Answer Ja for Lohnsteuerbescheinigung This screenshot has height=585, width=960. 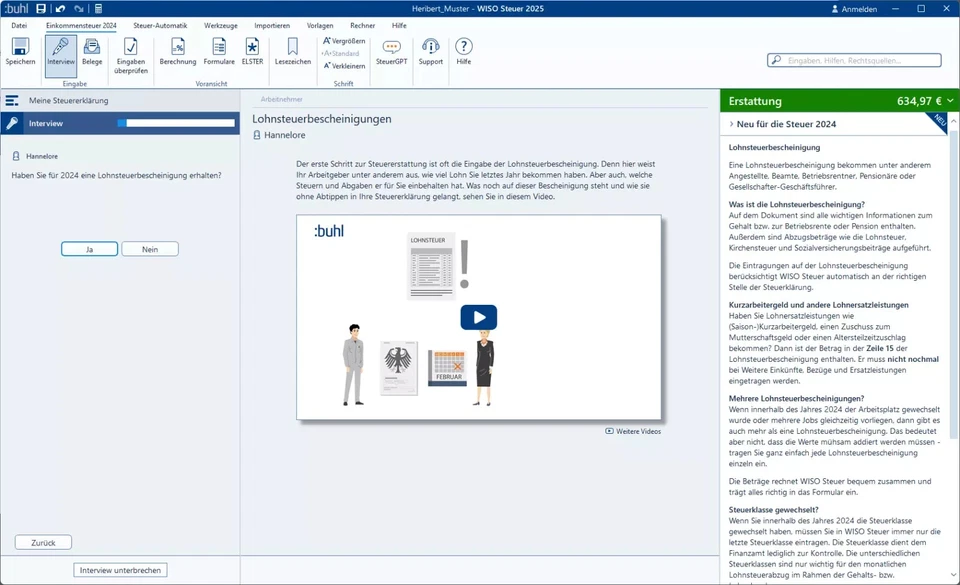click(x=89, y=249)
